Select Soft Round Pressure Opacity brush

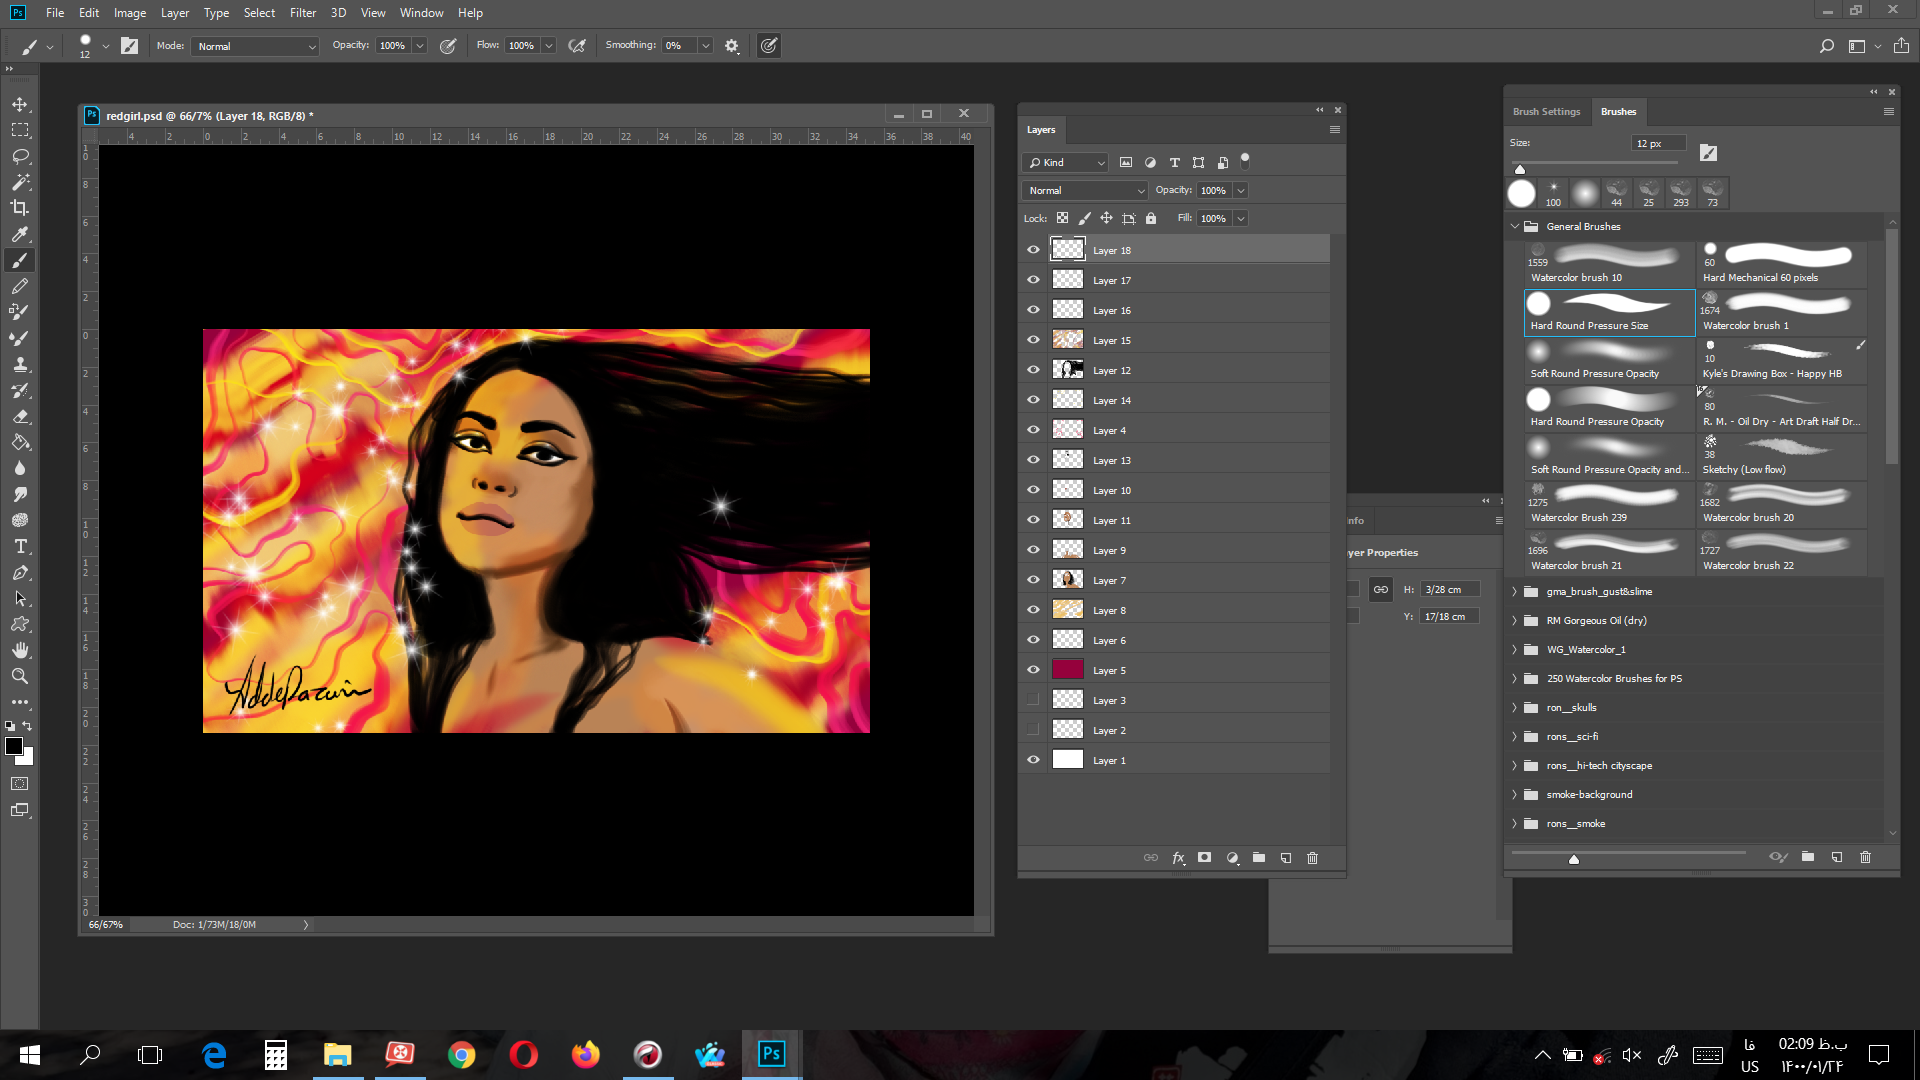[1609, 361]
